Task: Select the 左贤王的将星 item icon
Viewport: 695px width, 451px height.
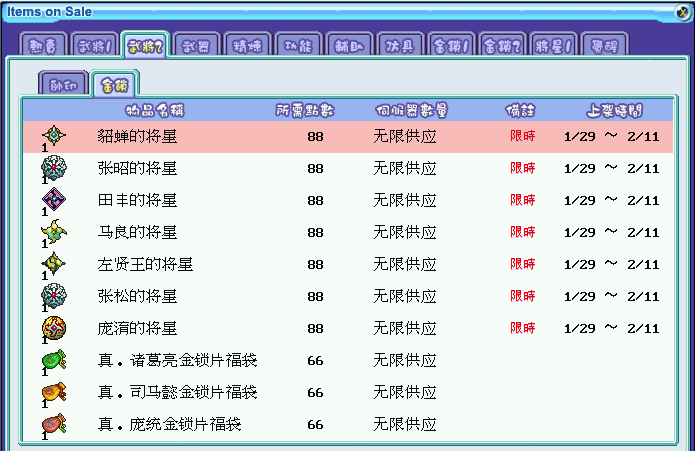Action: pos(53,264)
